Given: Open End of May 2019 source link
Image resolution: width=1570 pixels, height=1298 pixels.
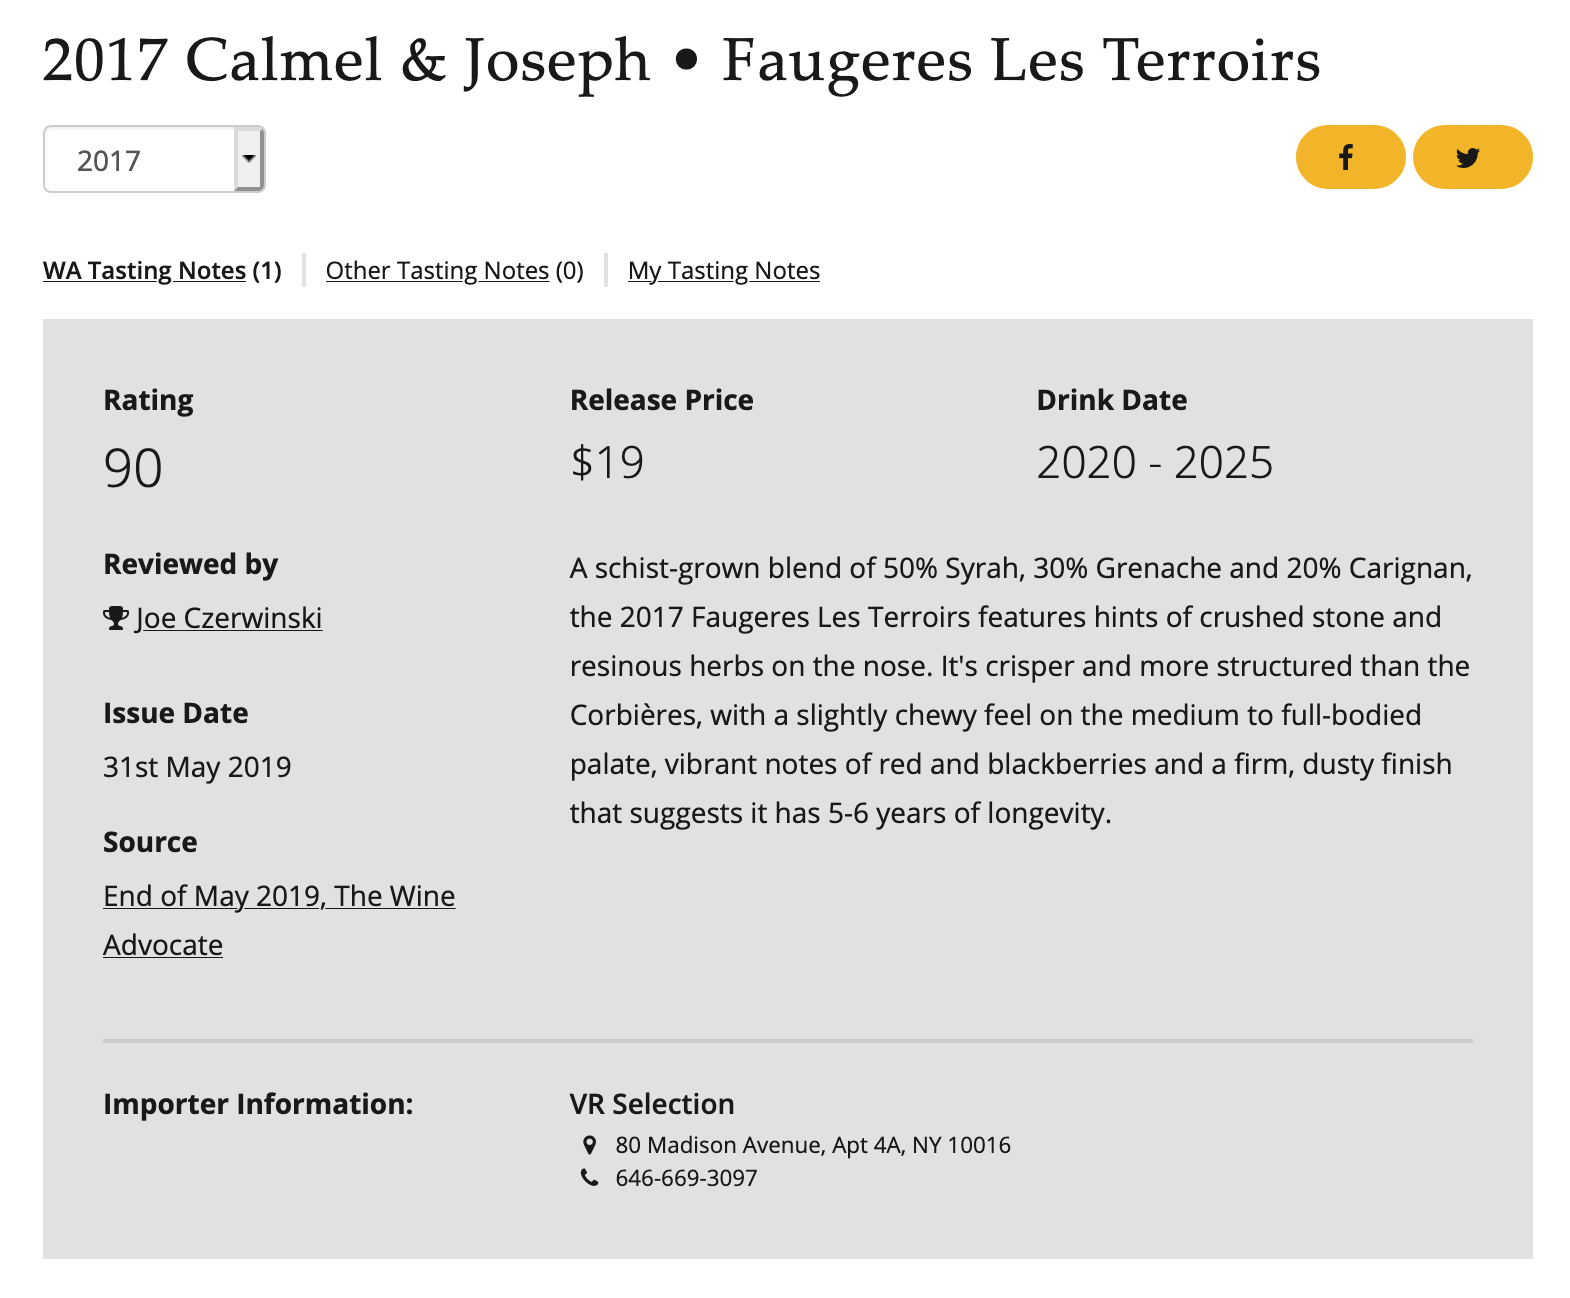Looking at the screenshot, I should (279, 896).
